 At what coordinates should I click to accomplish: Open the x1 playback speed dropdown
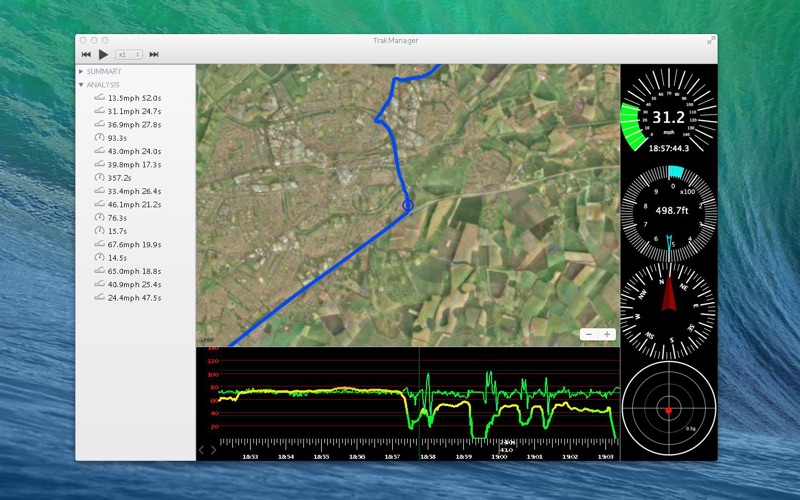tap(129, 54)
